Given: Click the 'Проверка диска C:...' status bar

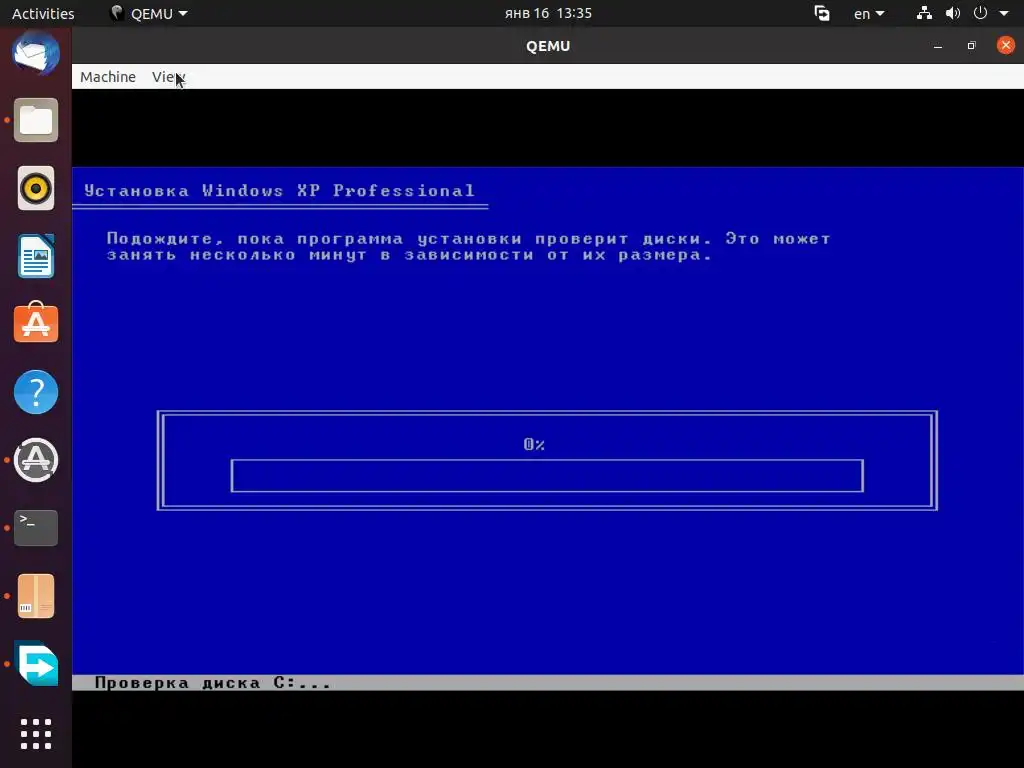Looking at the screenshot, I should pyautogui.click(x=547, y=682).
